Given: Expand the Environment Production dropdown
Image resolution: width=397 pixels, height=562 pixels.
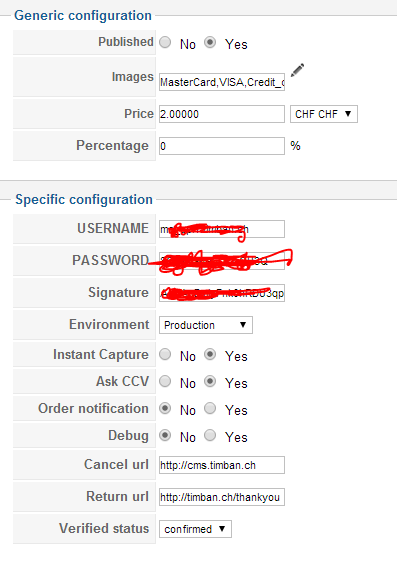Looking at the screenshot, I should click(x=206, y=325).
